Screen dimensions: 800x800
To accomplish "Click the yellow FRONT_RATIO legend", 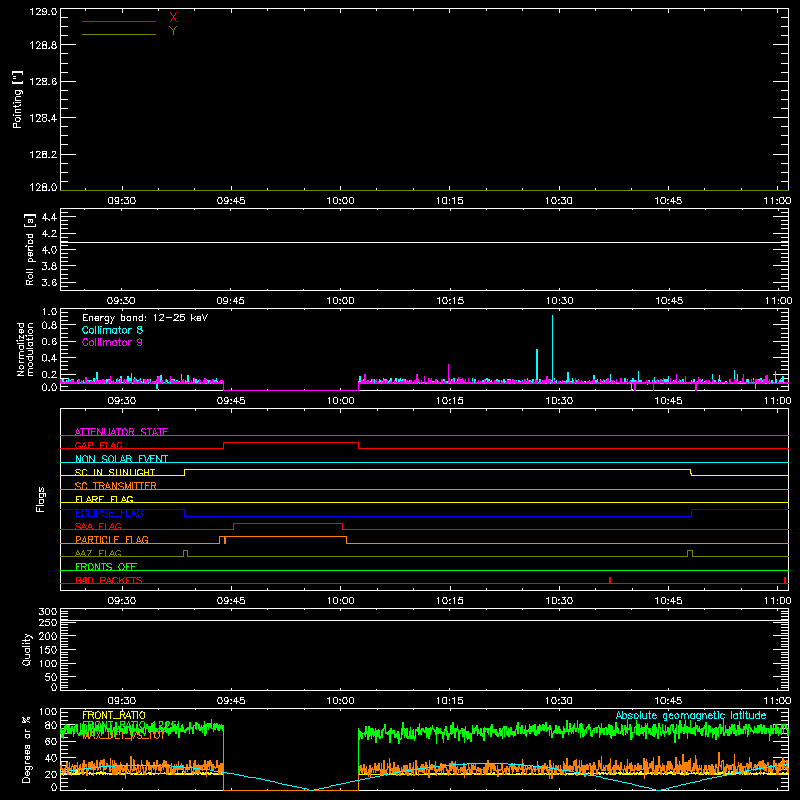I will (x=114, y=715).
